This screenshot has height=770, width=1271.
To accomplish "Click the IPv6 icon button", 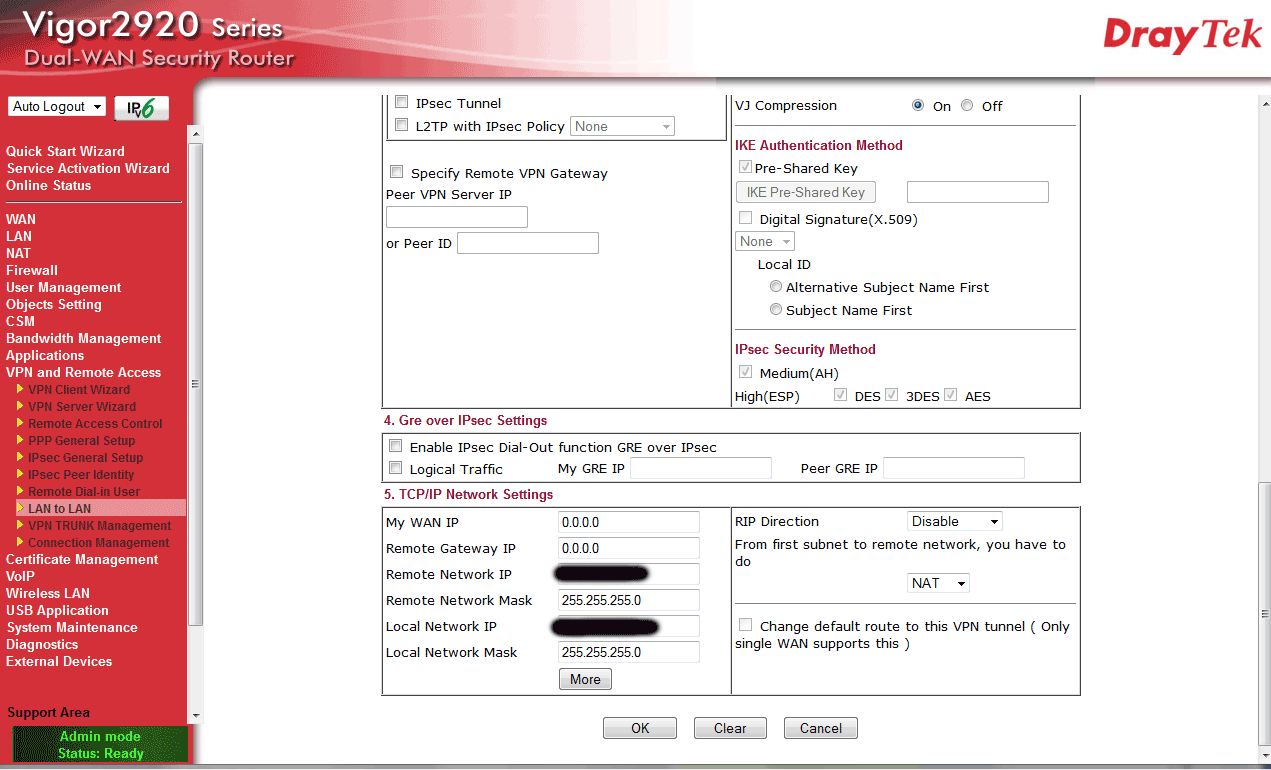I will (142, 108).
